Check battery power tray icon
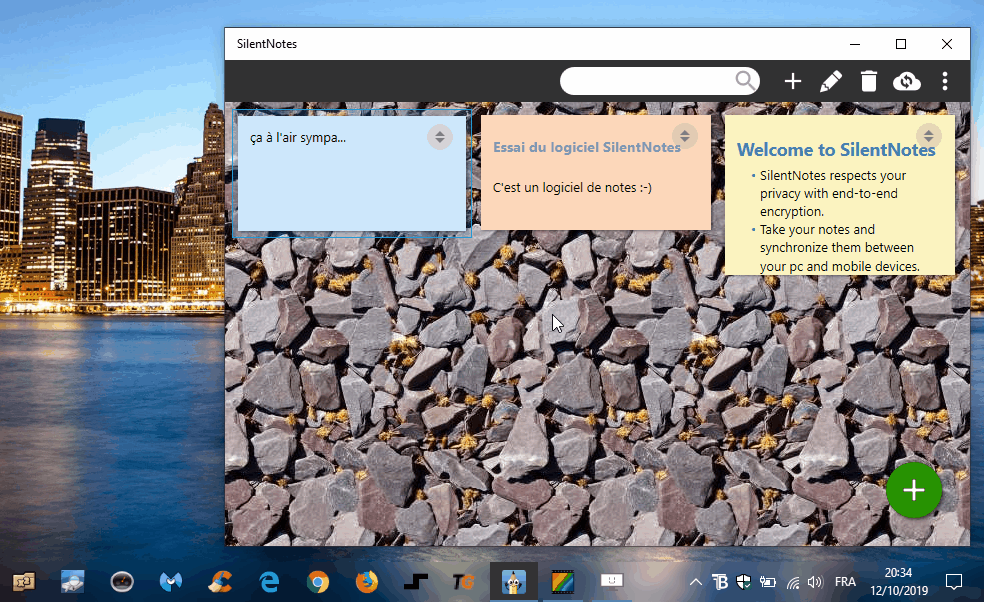 767,582
